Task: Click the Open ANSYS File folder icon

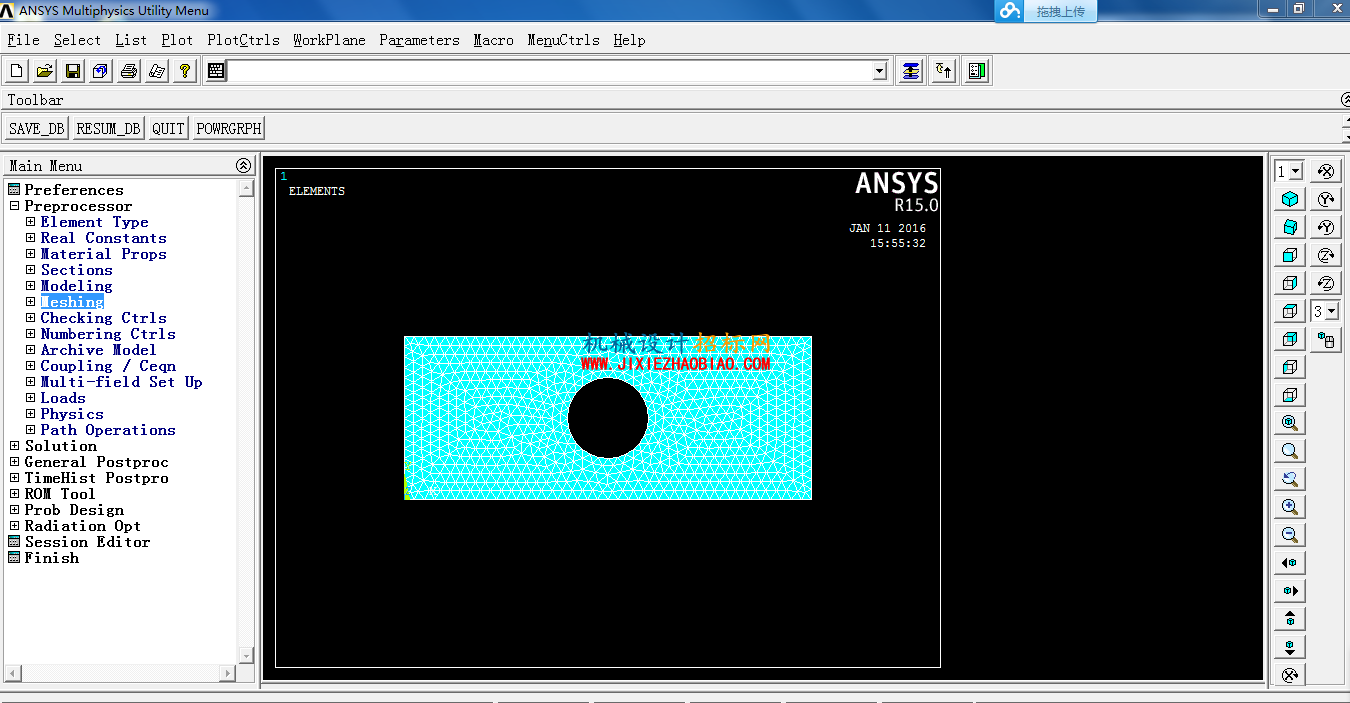Action: pyautogui.click(x=45, y=71)
